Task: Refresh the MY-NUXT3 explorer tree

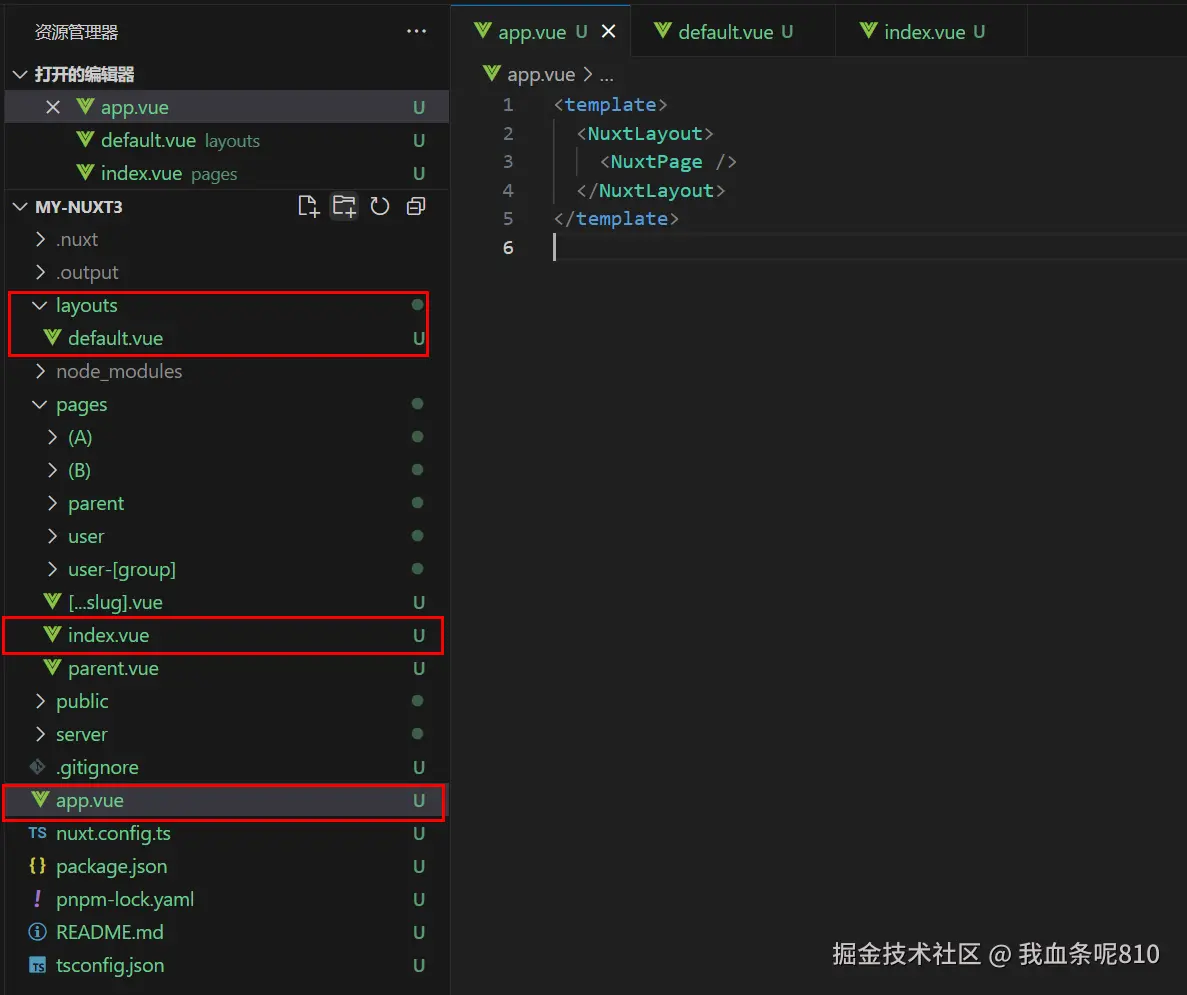Action: (380, 206)
